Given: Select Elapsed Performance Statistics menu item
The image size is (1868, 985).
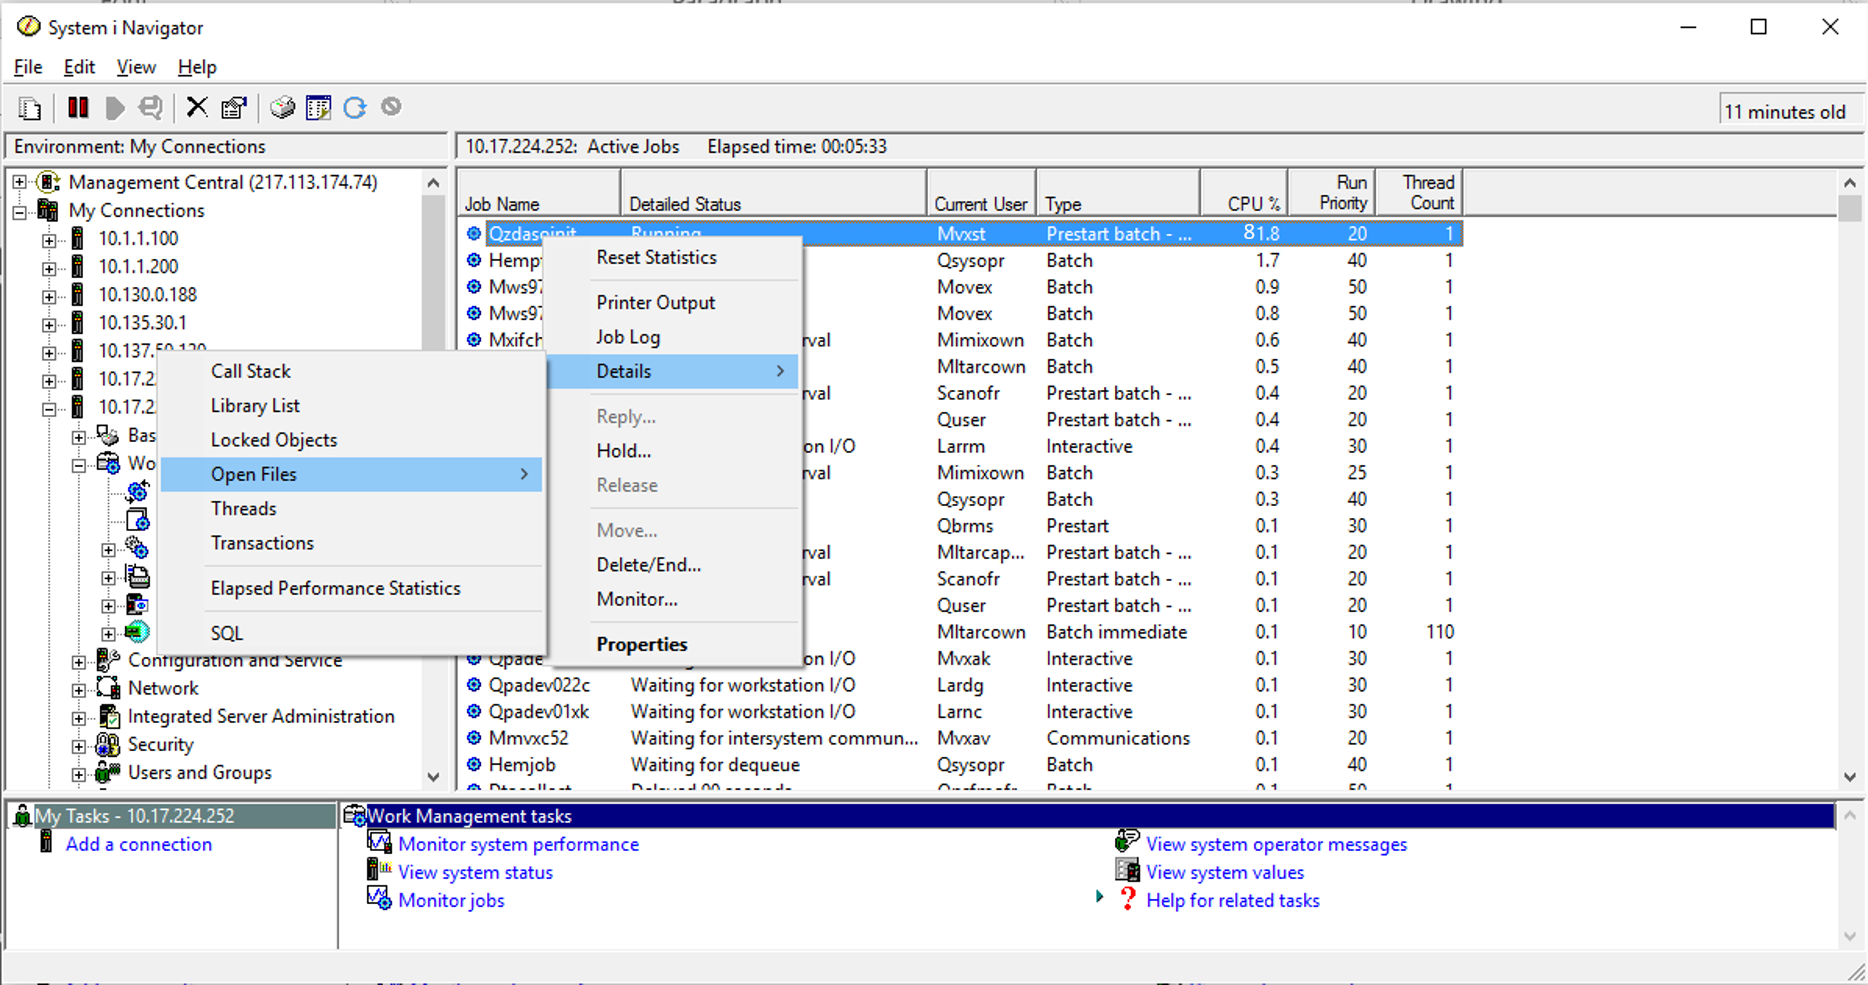Looking at the screenshot, I should click(335, 588).
